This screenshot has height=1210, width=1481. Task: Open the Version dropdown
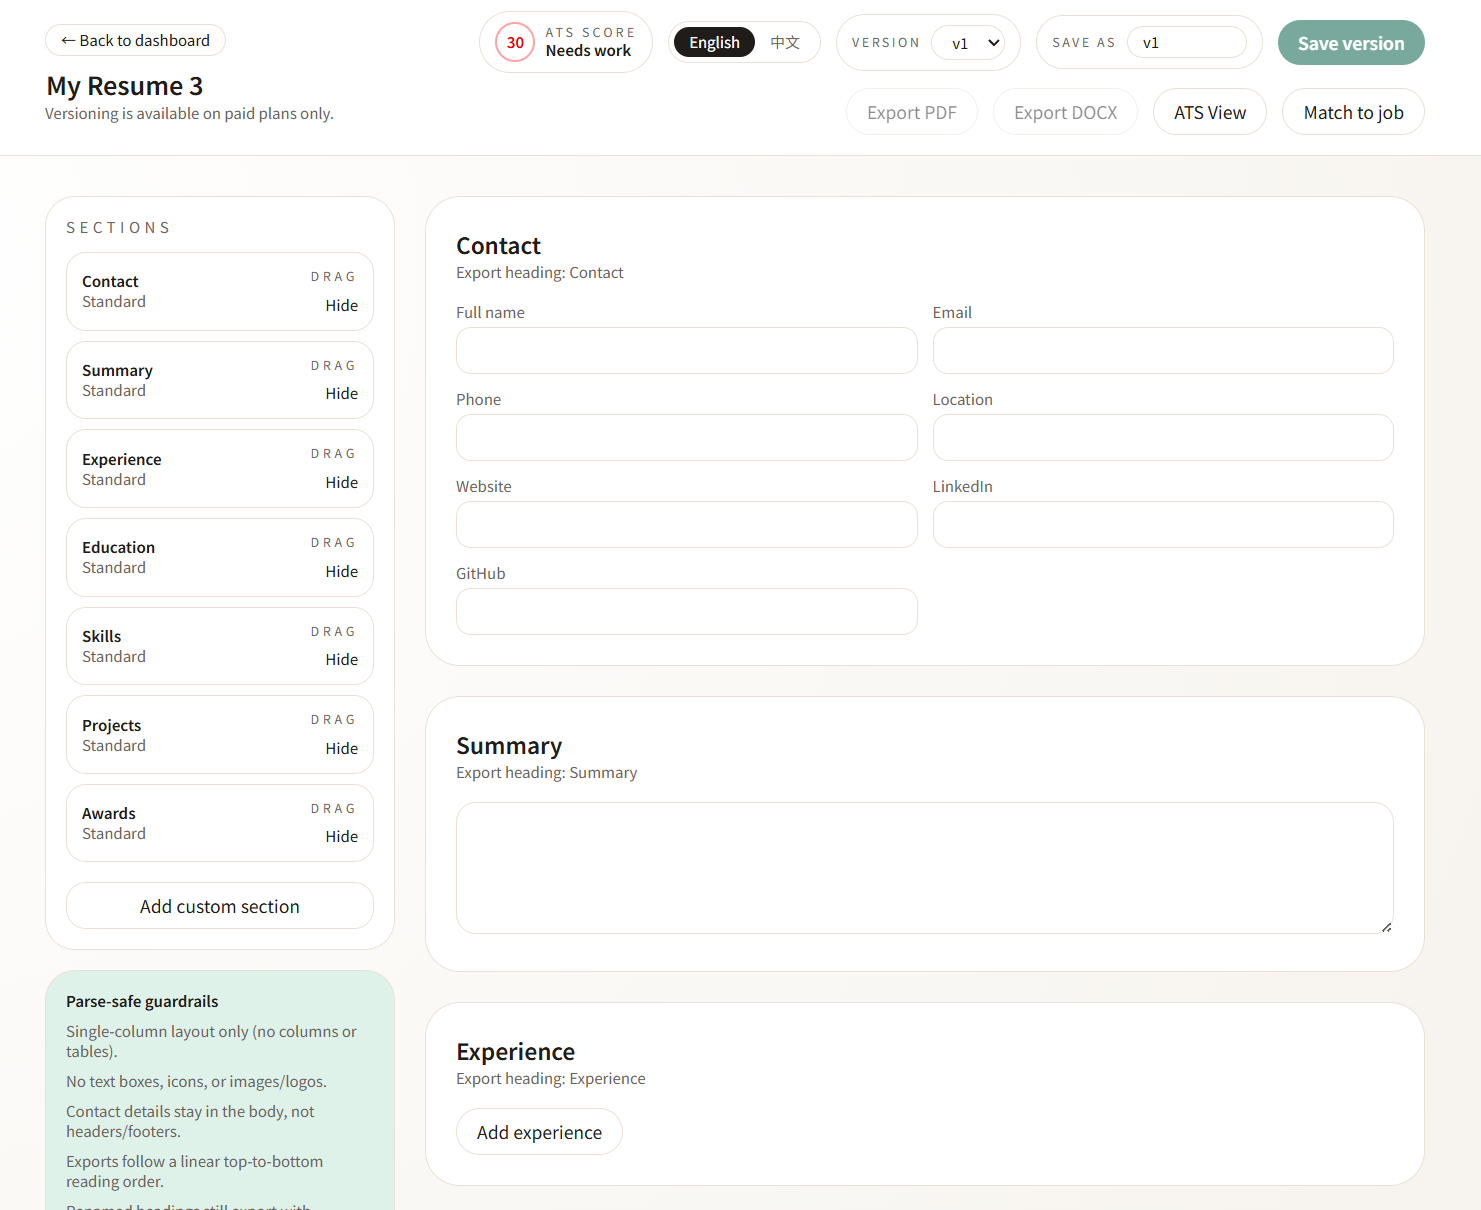(972, 42)
